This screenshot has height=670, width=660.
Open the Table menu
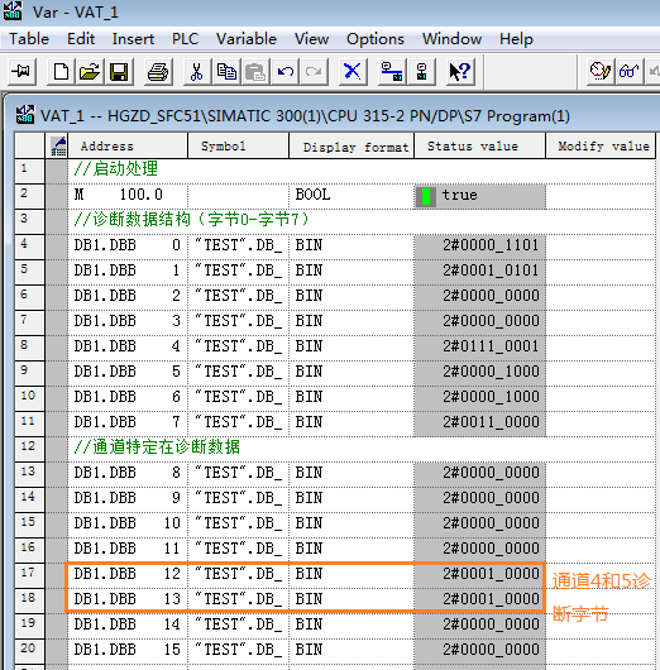[29, 39]
